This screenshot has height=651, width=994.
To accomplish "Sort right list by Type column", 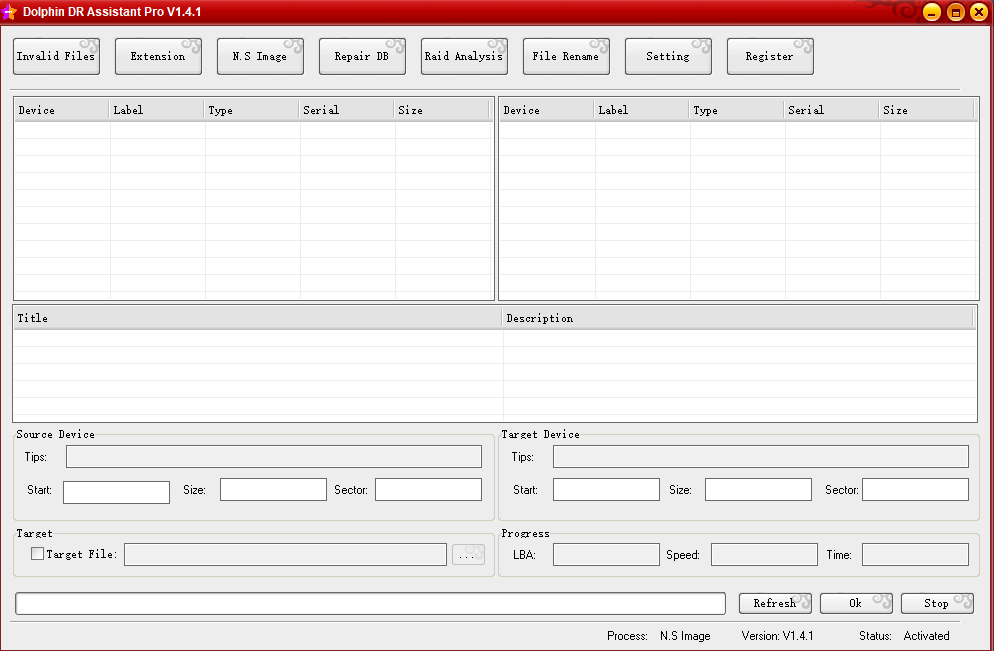I will [x=737, y=110].
